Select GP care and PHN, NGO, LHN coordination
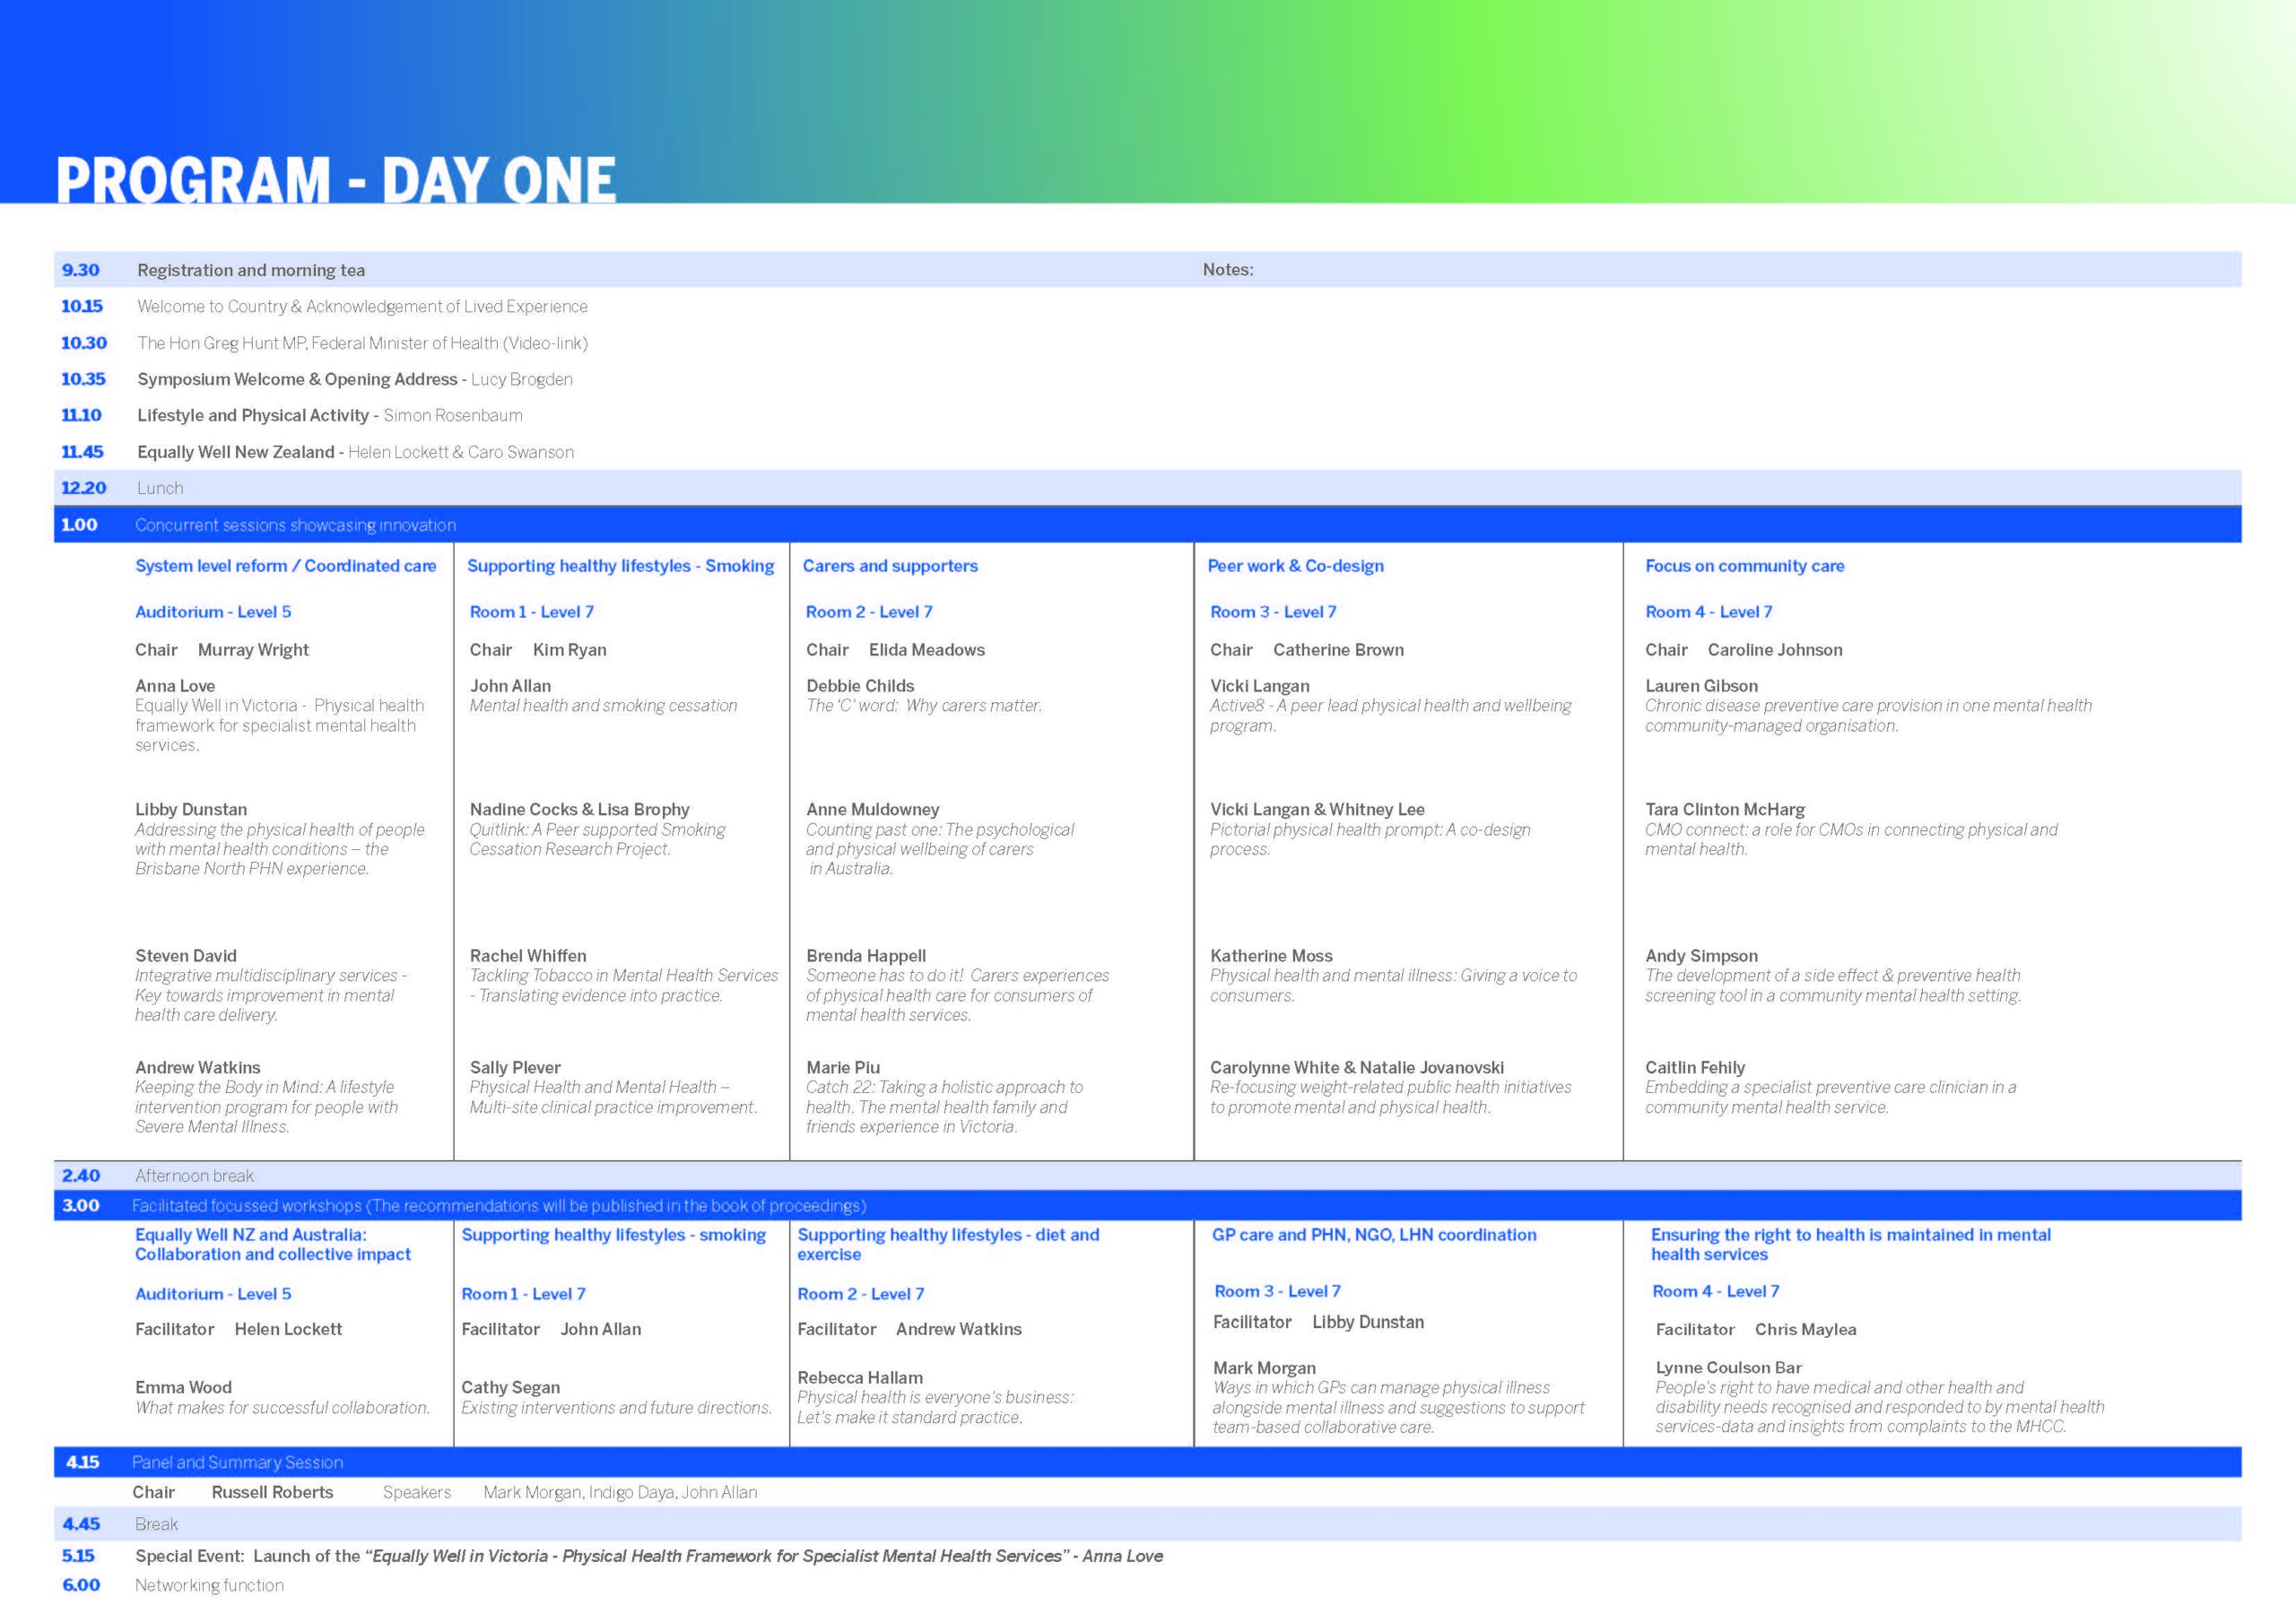 tap(1374, 1235)
